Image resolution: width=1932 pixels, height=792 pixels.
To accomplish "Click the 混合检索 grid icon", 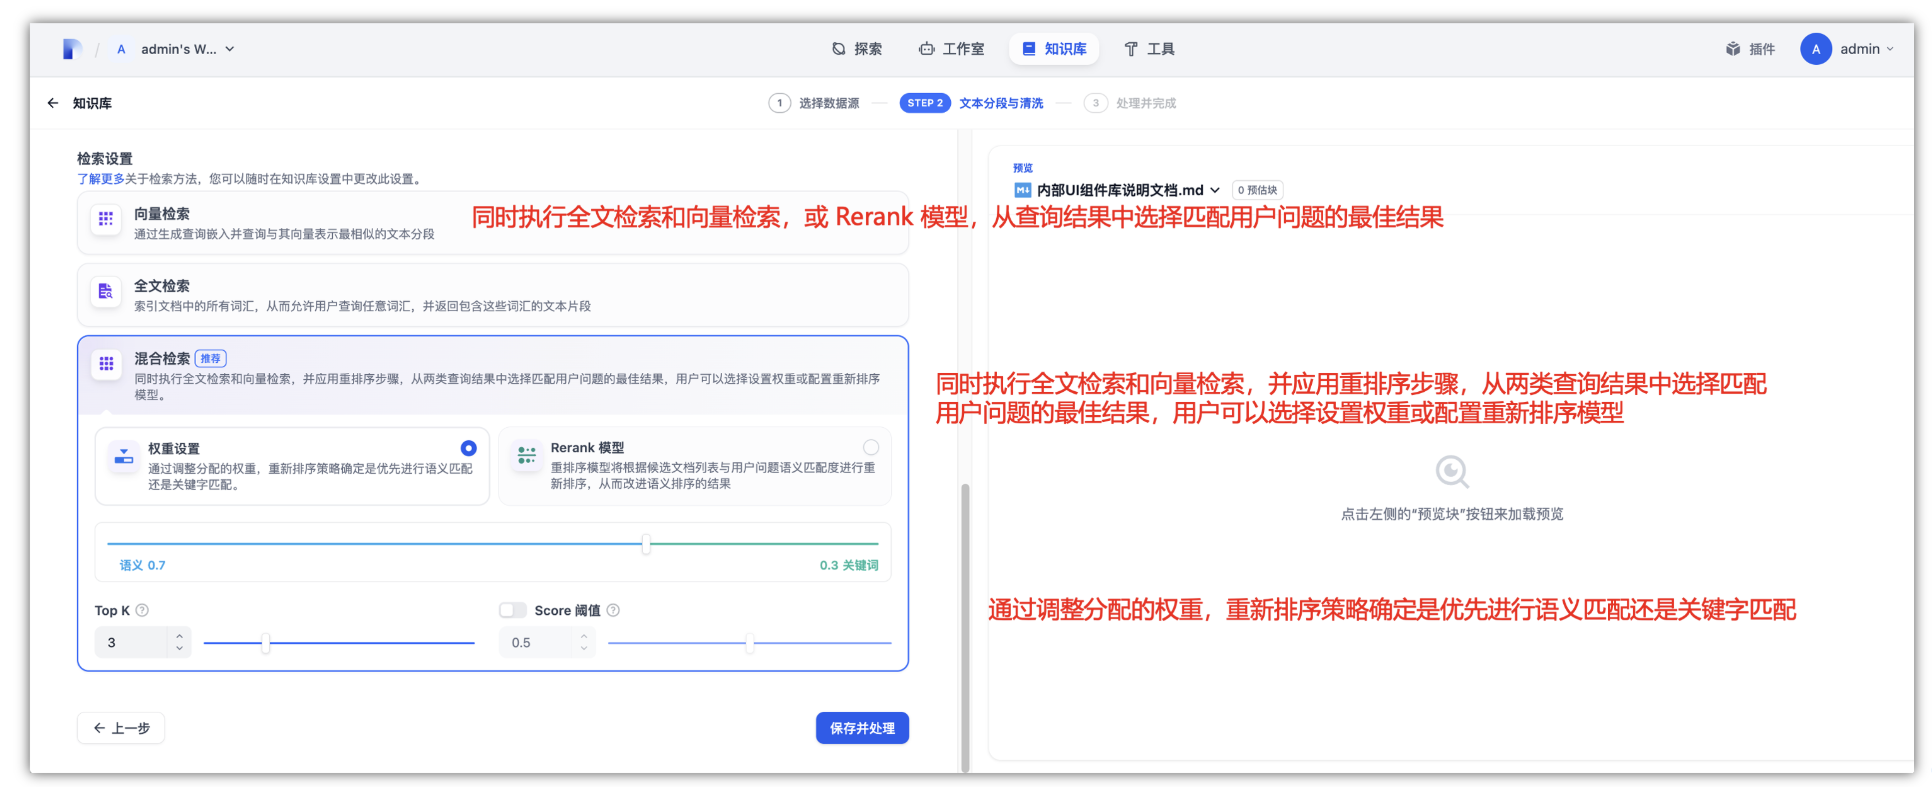I will (106, 363).
